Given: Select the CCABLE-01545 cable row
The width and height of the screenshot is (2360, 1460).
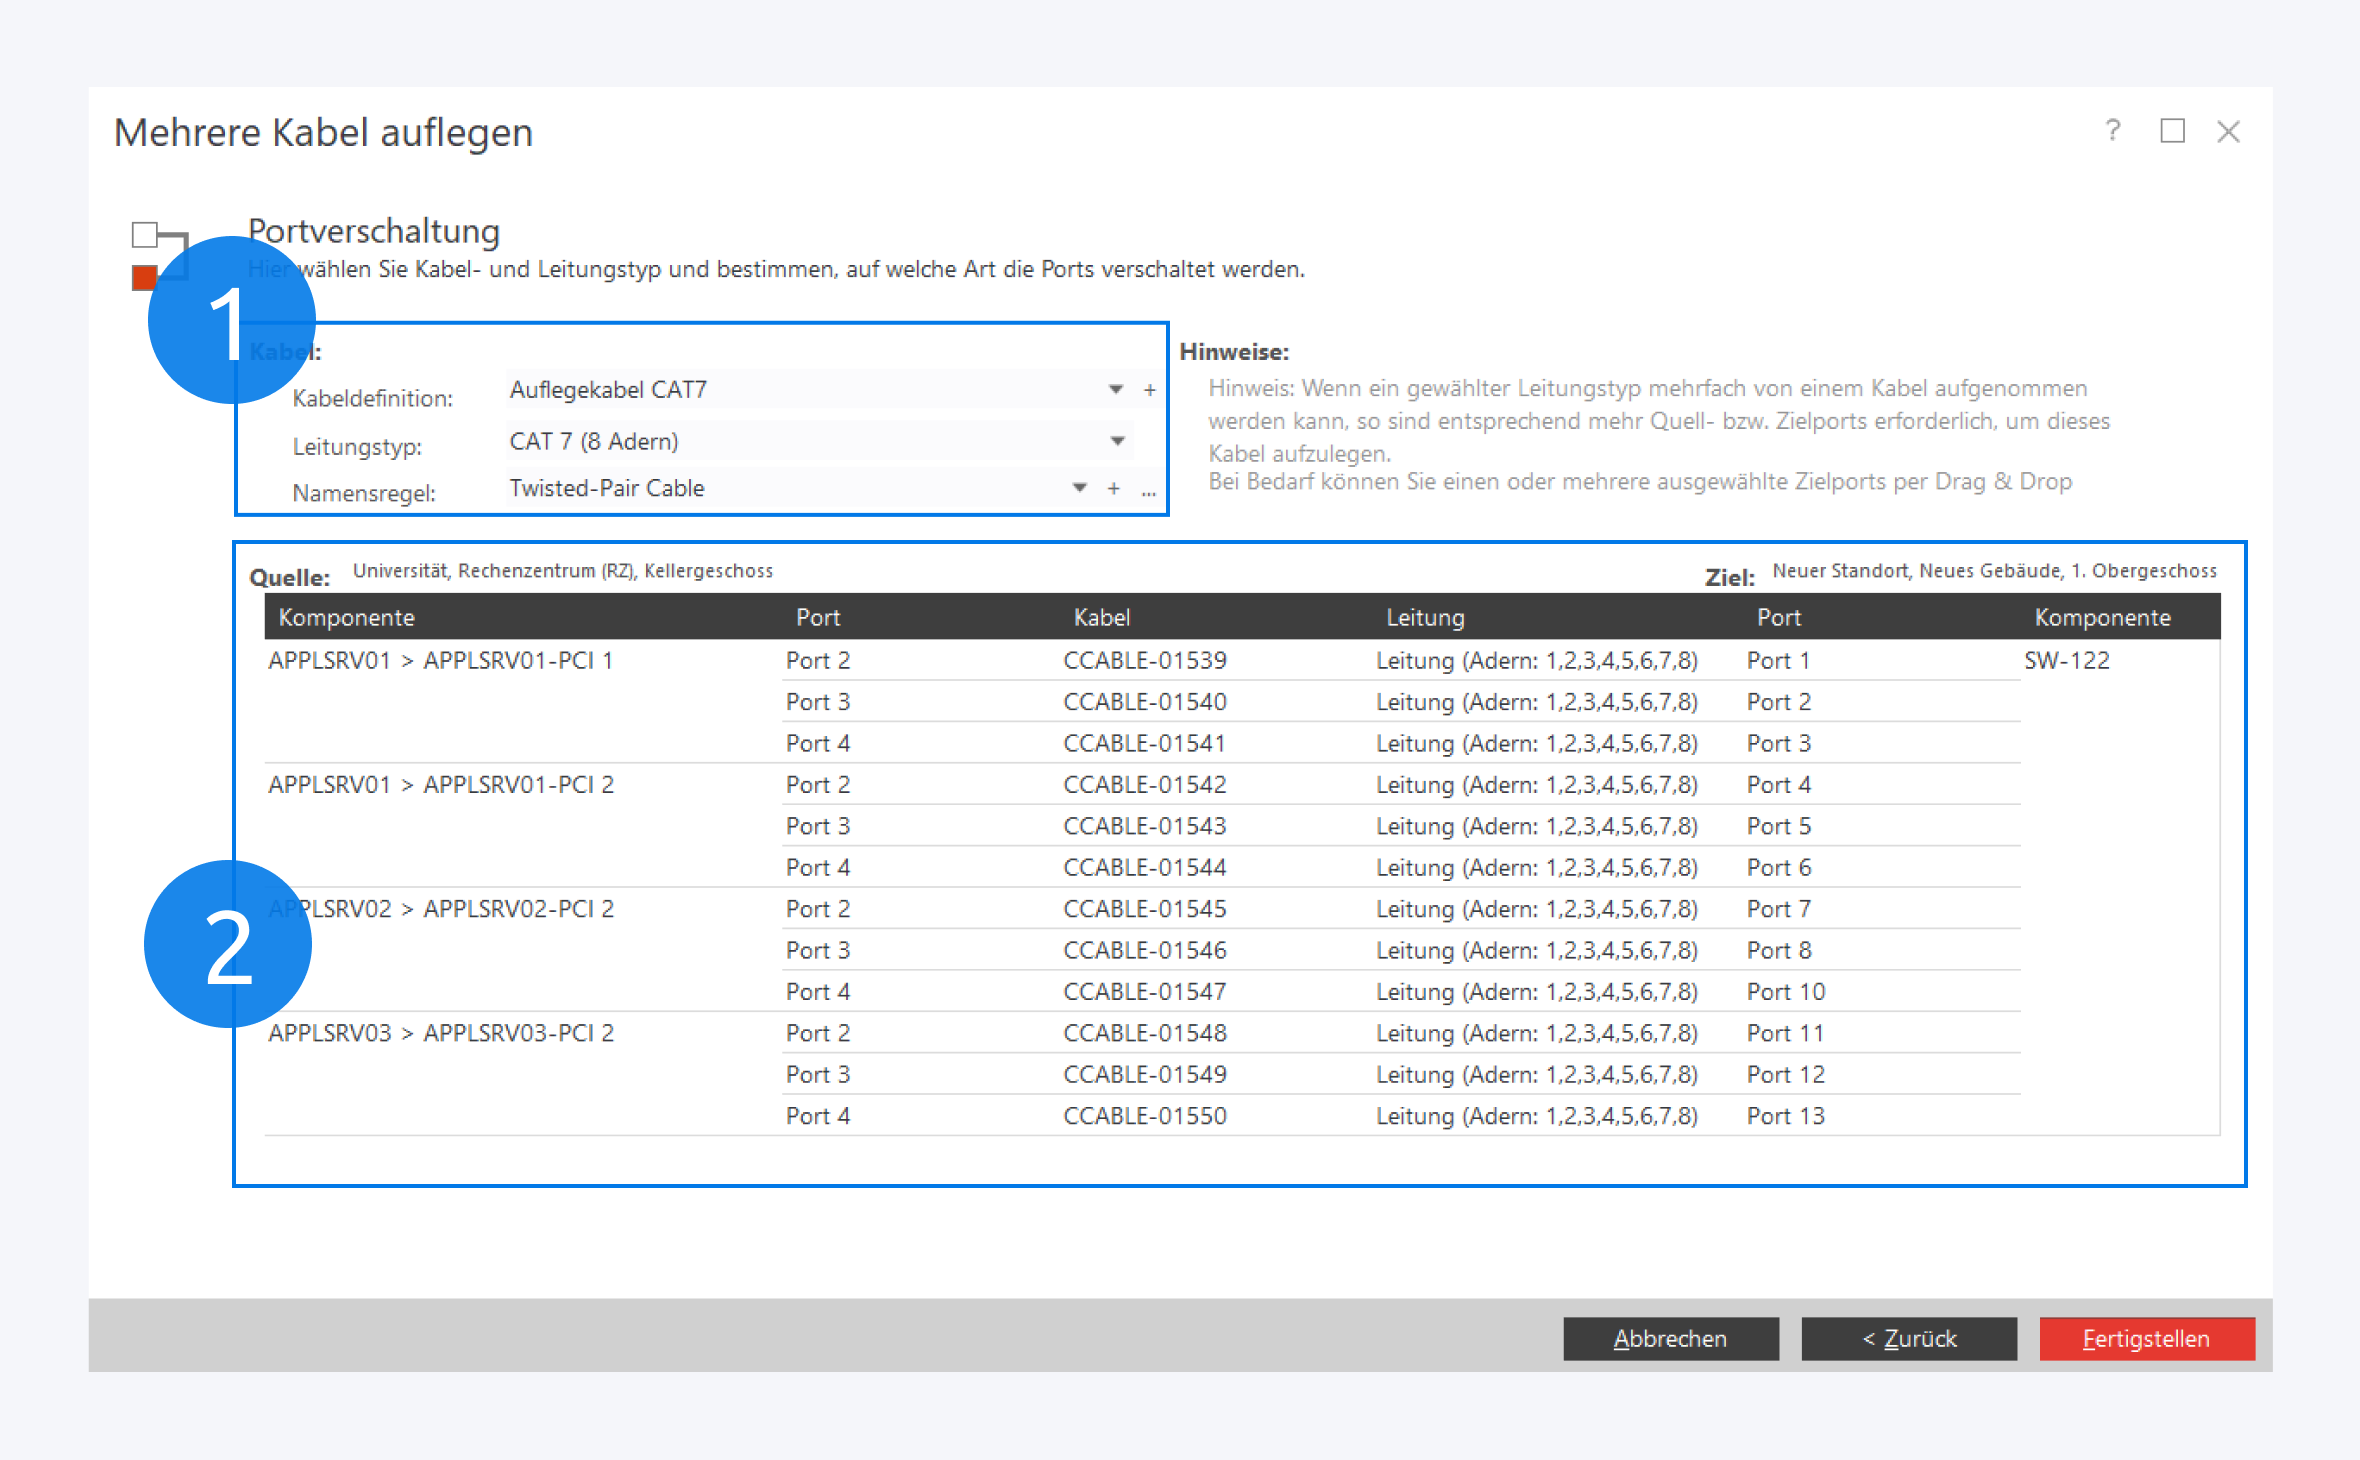Looking at the screenshot, I should [x=1144, y=909].
